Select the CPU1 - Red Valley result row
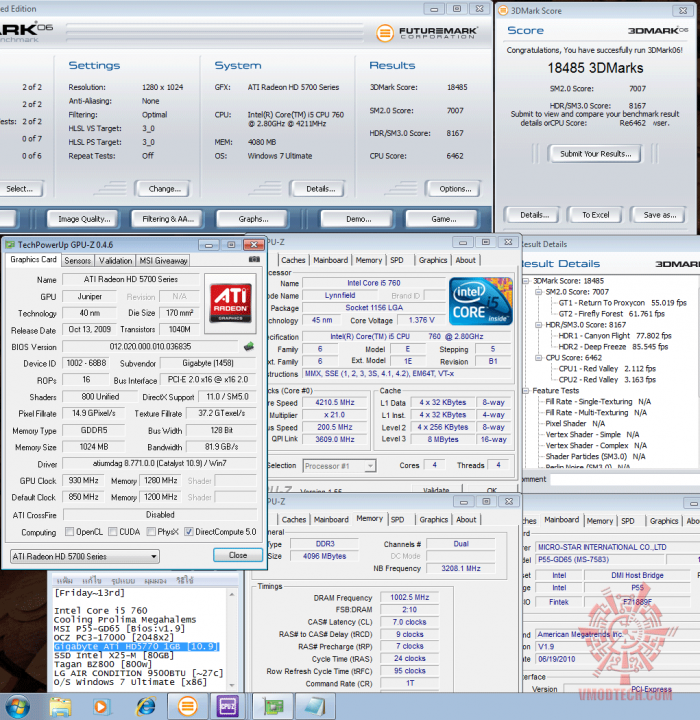The height and width of the screenshot is (720, 700). point(607,368)
